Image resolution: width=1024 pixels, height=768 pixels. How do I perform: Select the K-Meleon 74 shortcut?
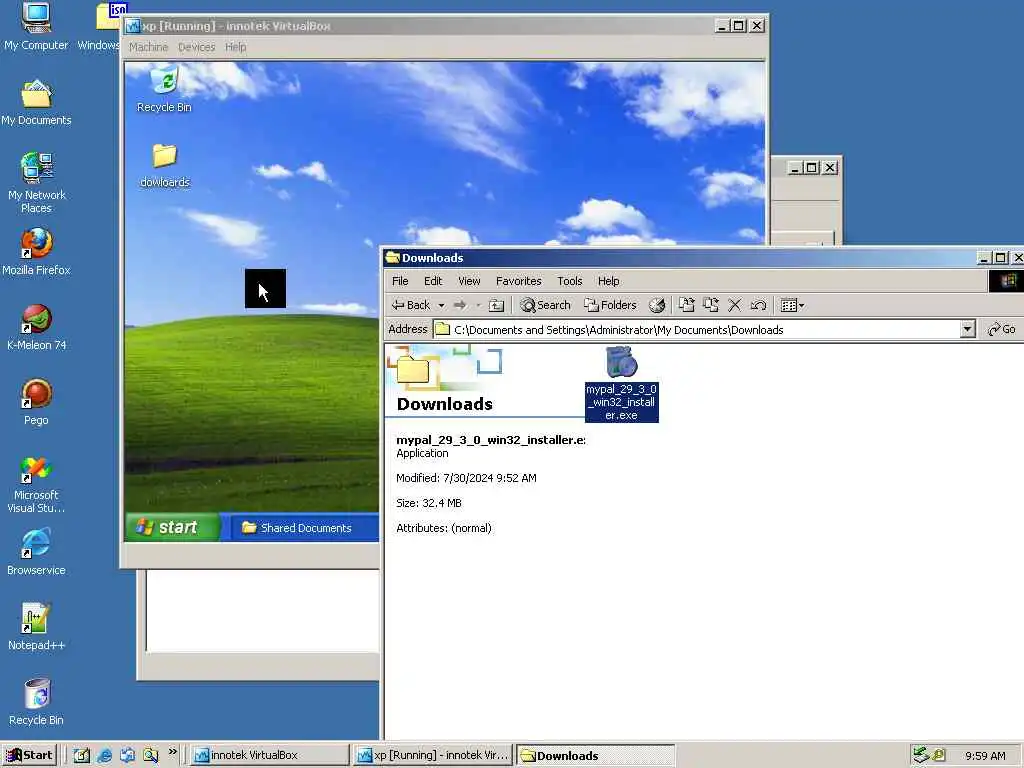[x=36, y=327]
